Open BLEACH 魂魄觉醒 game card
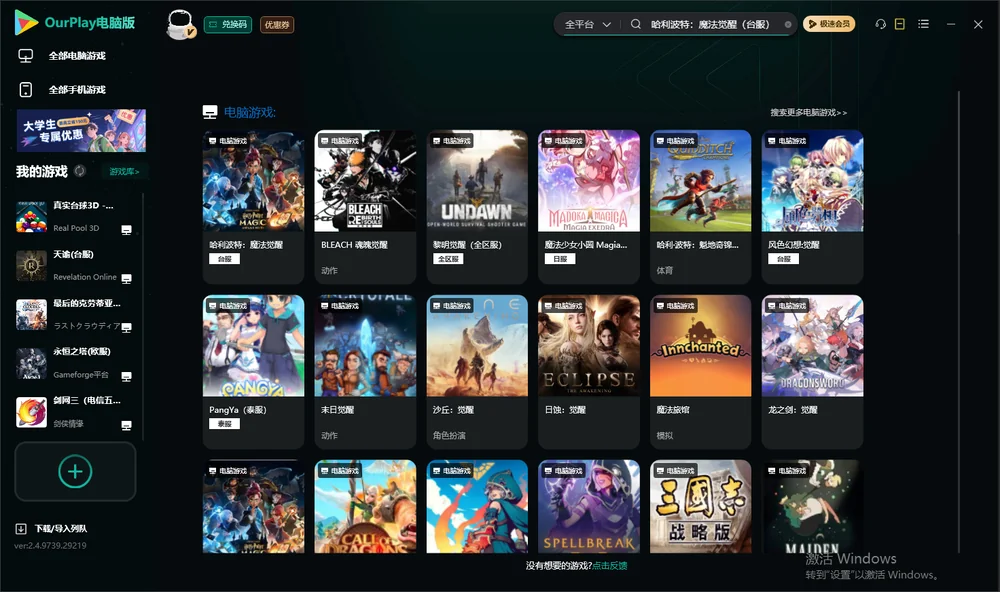This screenshot has width=1000, height=592. point(365,207)
